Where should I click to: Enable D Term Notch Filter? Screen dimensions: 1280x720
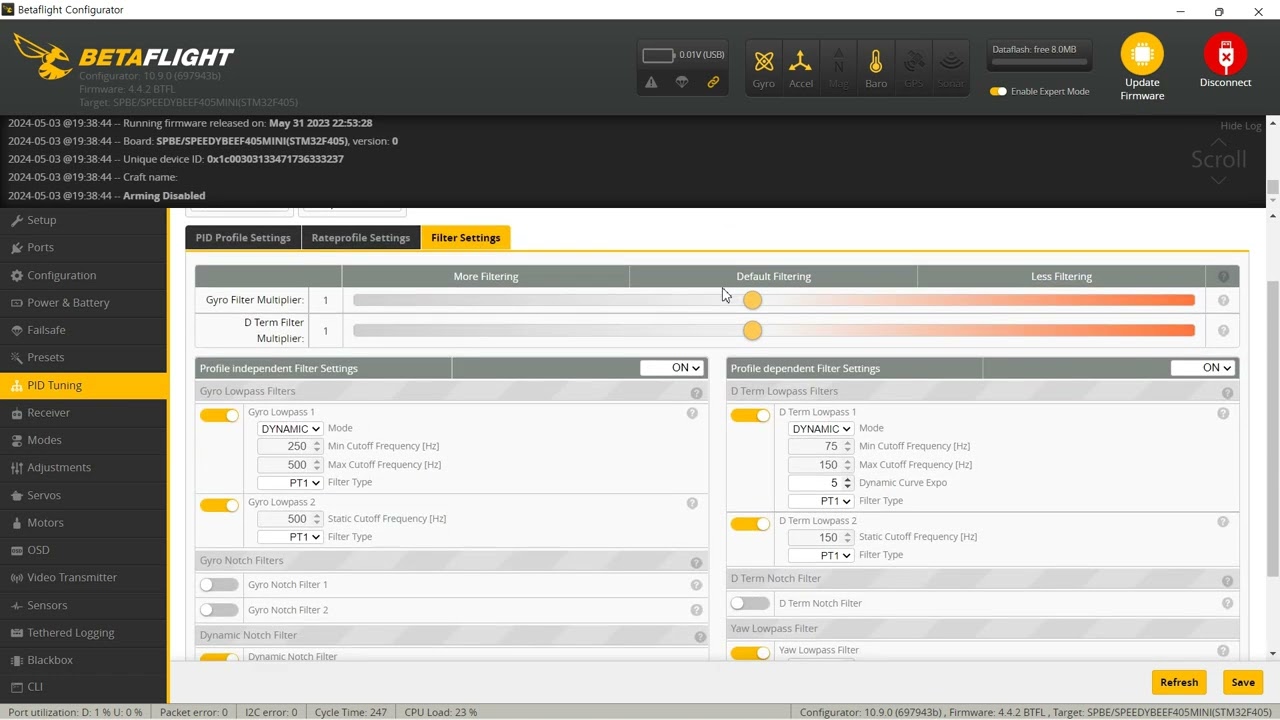point(750,603)
